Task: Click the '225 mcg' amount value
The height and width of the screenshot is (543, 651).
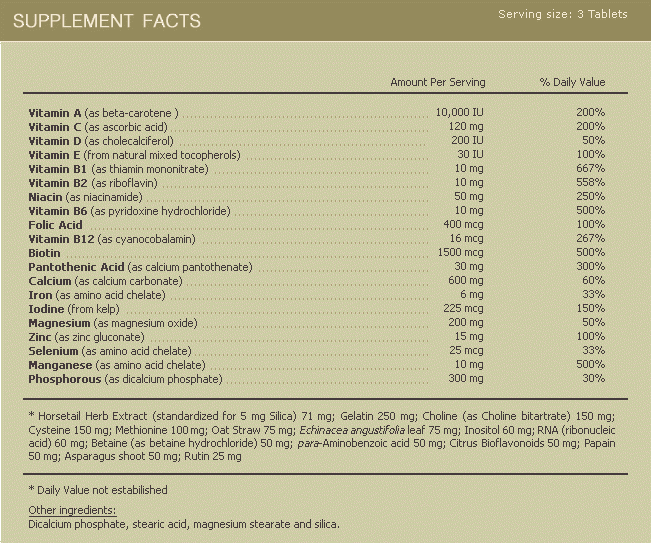Action: pos(463,309)
